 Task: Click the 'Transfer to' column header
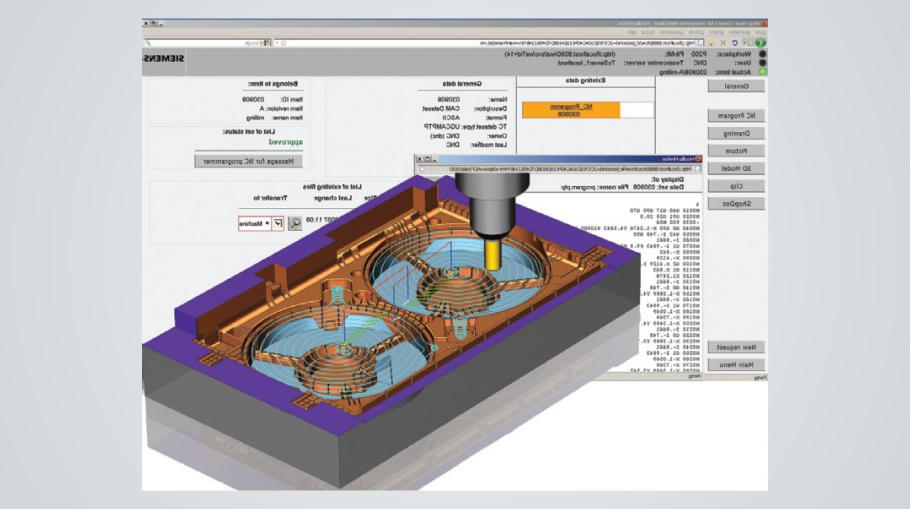point(270,198)
